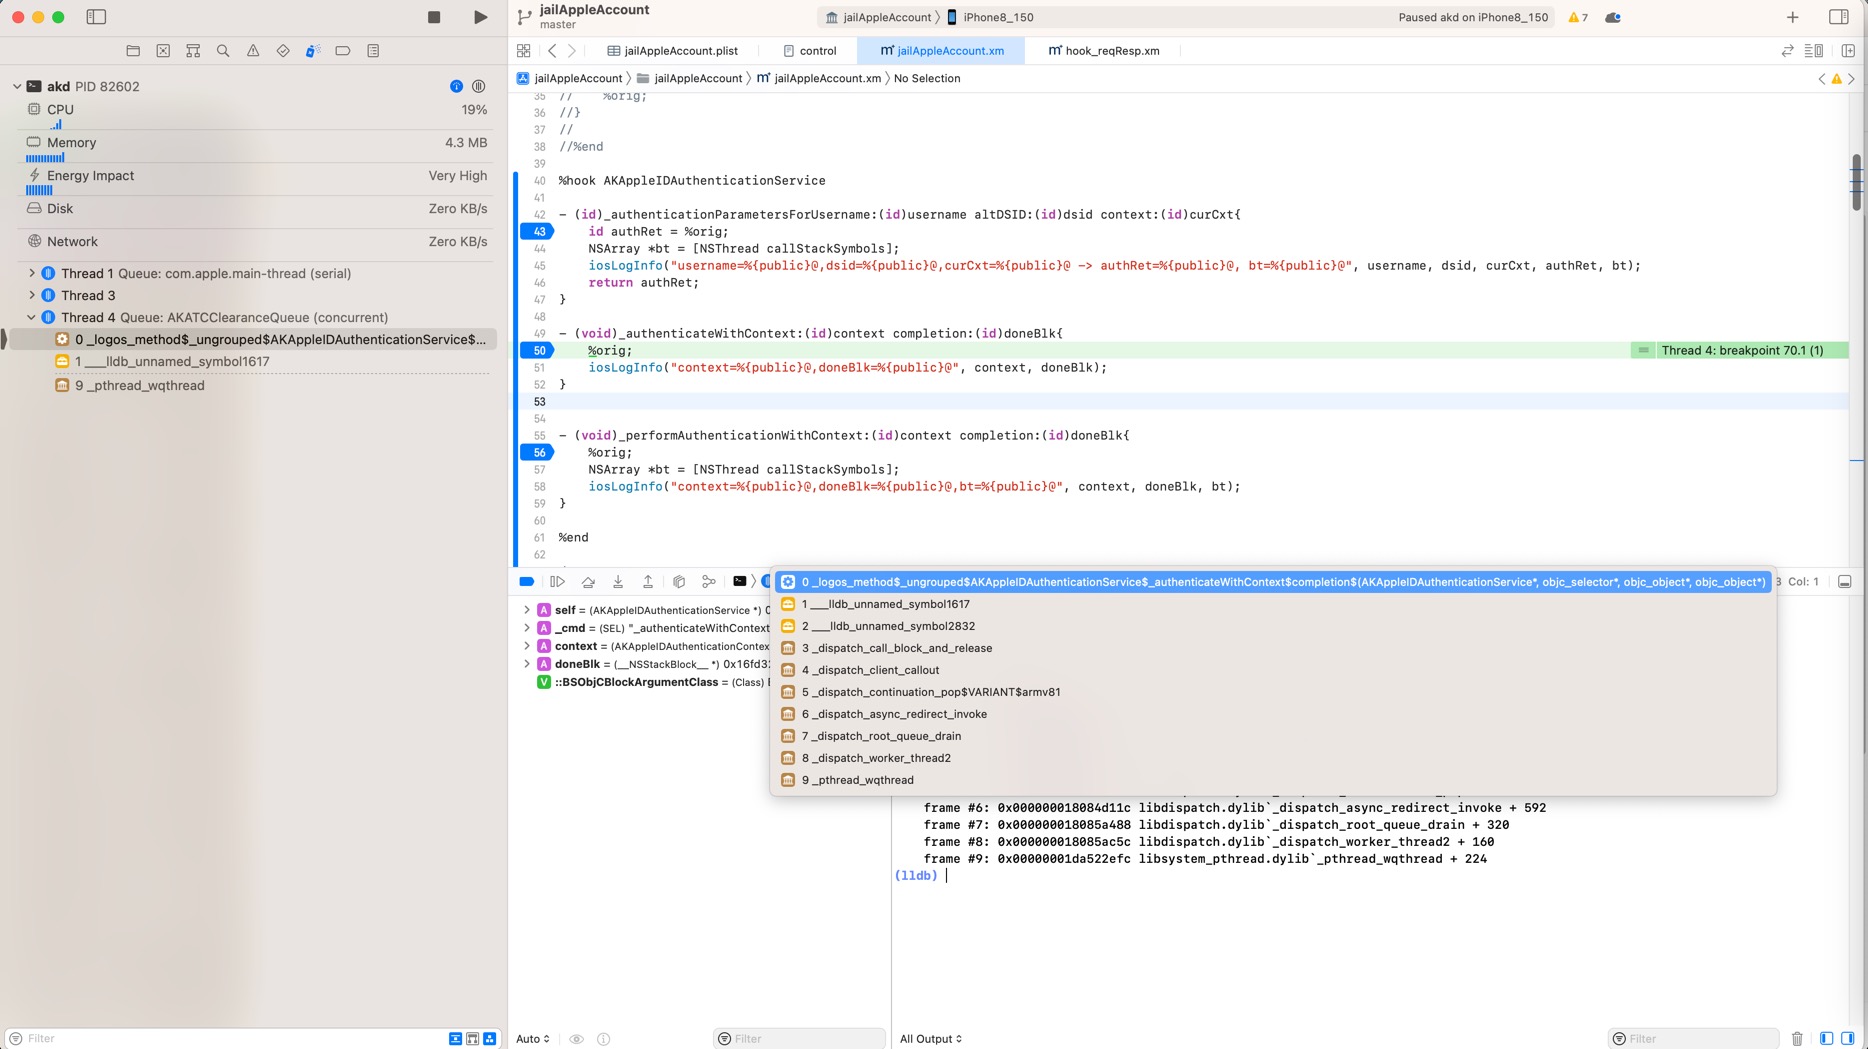Hide the navigator sidebar with the toolbar toggle
This screenshot has height=1049, width=1868.
[96, 17]
